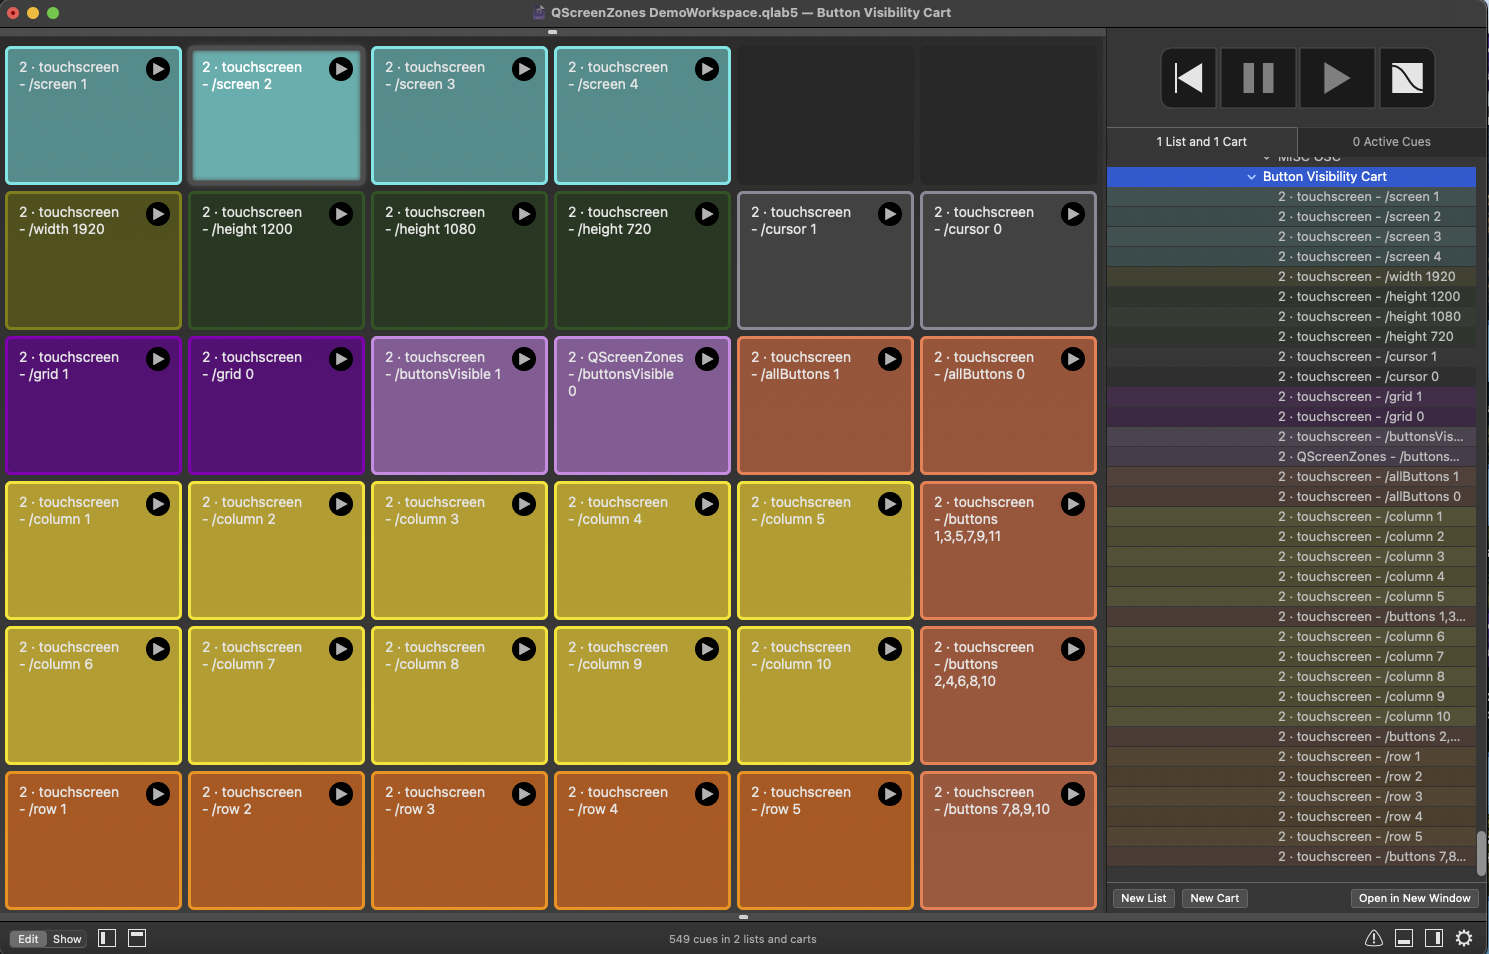Screen dimensions: 1489x954
Task: Toggle the right sidebar panel visibility
Action: (1434, 938)
